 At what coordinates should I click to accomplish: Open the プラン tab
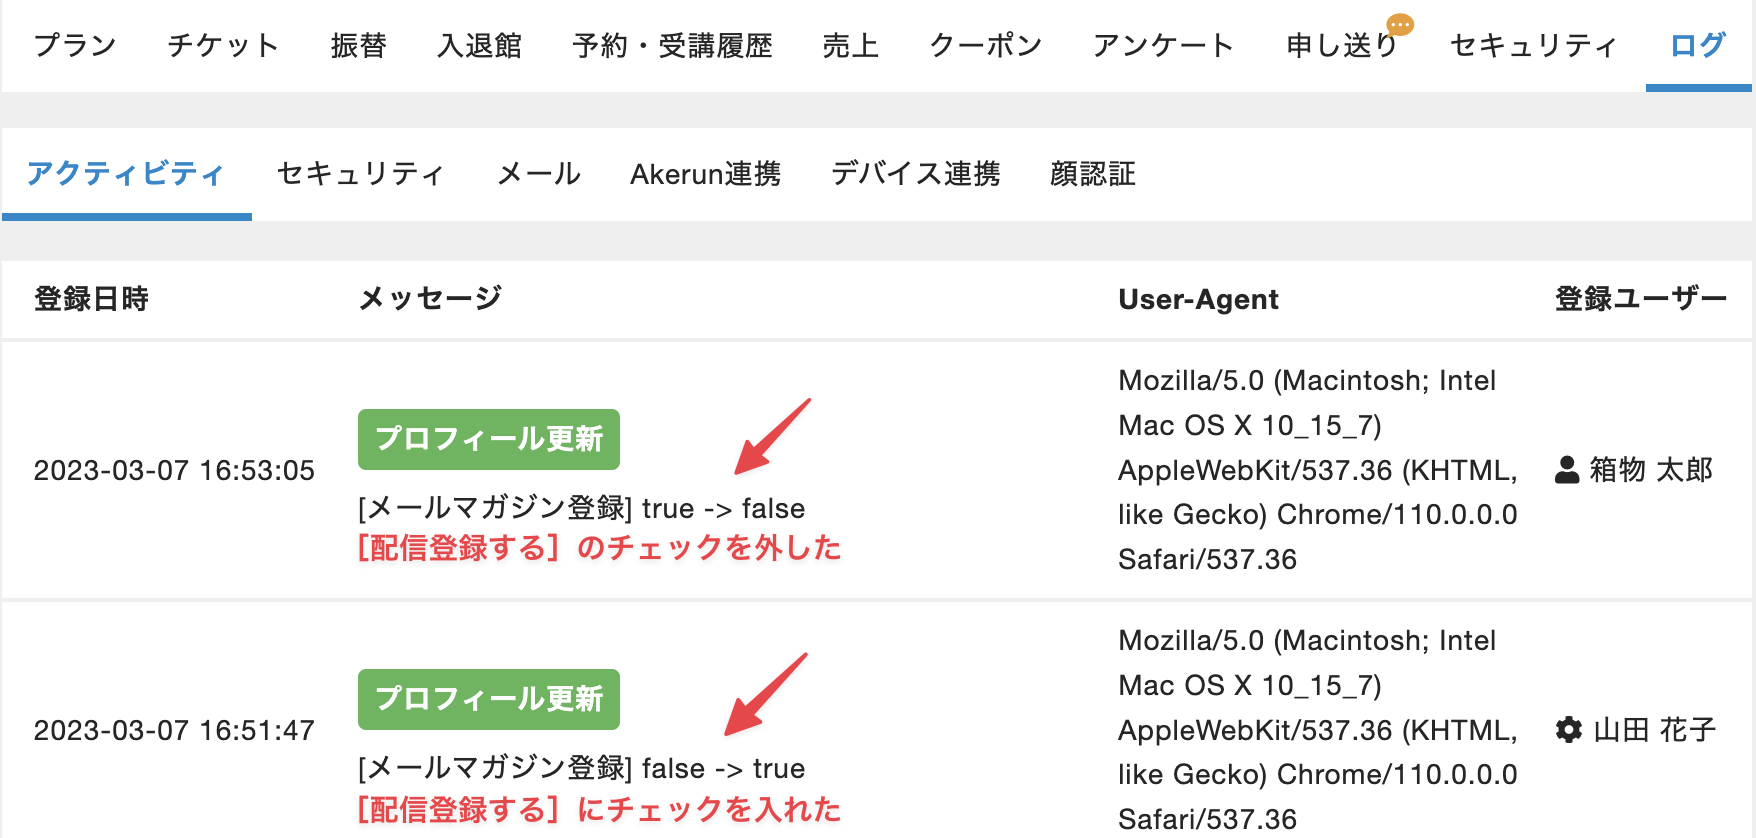[75, 46]
